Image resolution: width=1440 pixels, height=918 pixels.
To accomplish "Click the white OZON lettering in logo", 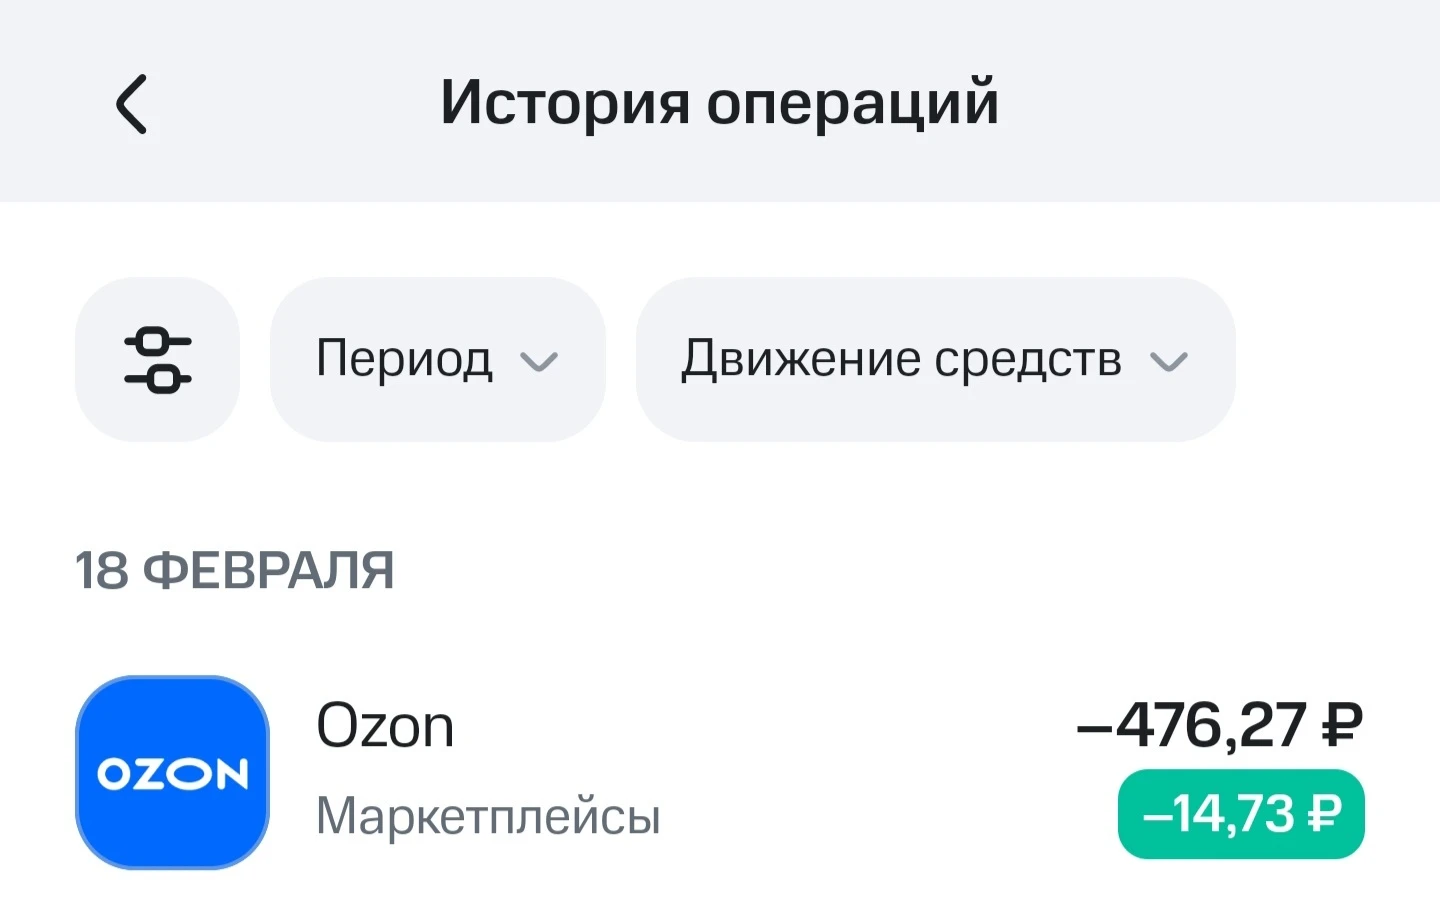I will pyautogui.click(x=172, y=774).
